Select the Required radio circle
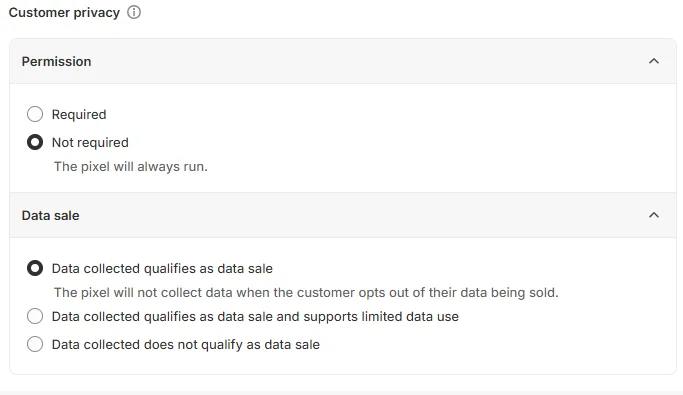 [35, 114]
